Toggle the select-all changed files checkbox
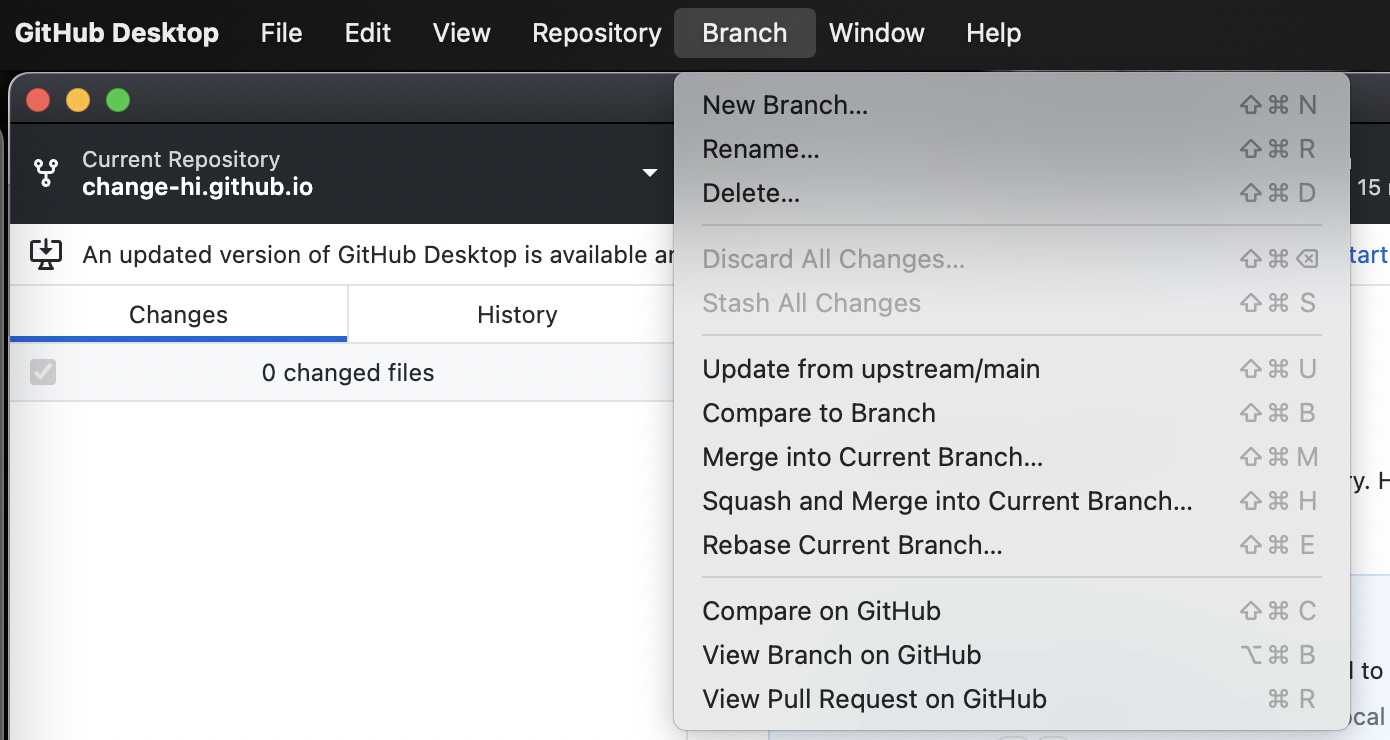Image resolution: width=1390 pixels, height=740 pixels. click(43, 373)
